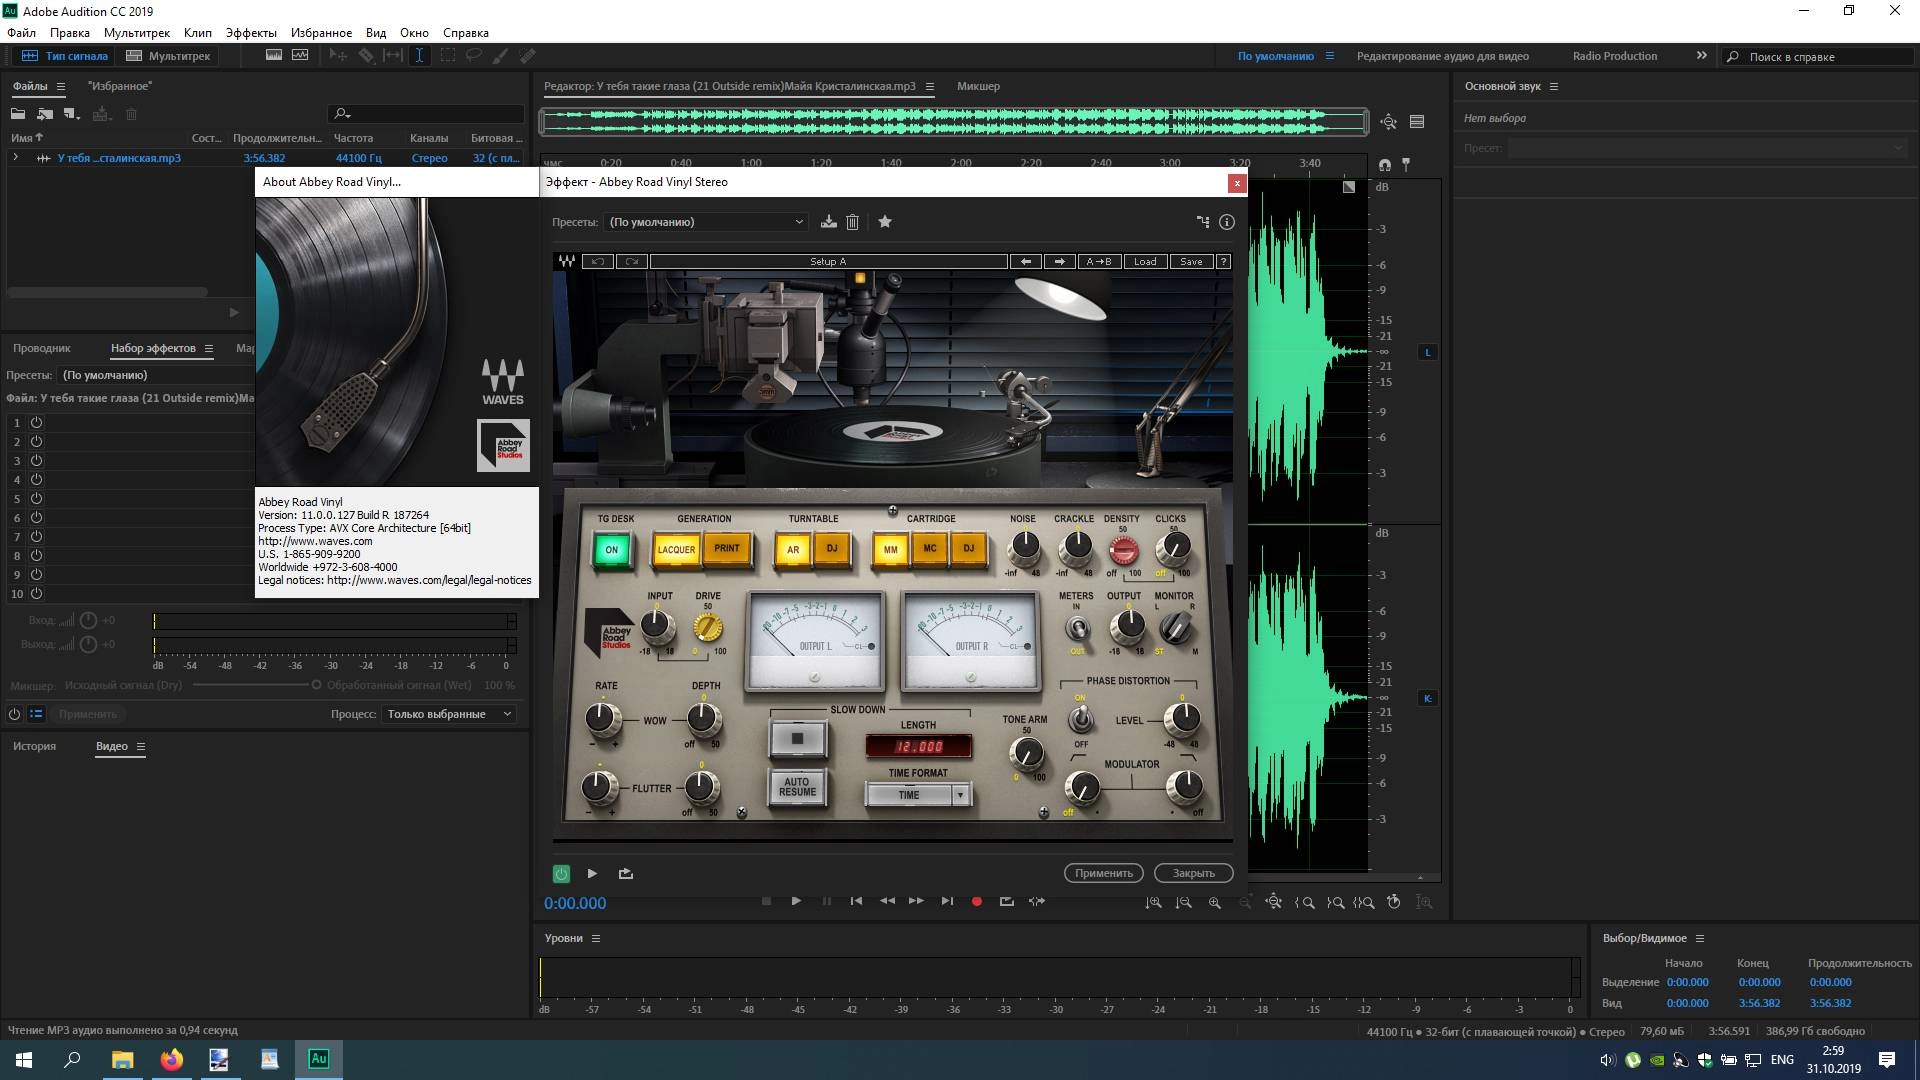Viewport: 1920px width, 1080px height.
Task: Open effects rack Presets dropdown
Action: (x=156, y=375)
